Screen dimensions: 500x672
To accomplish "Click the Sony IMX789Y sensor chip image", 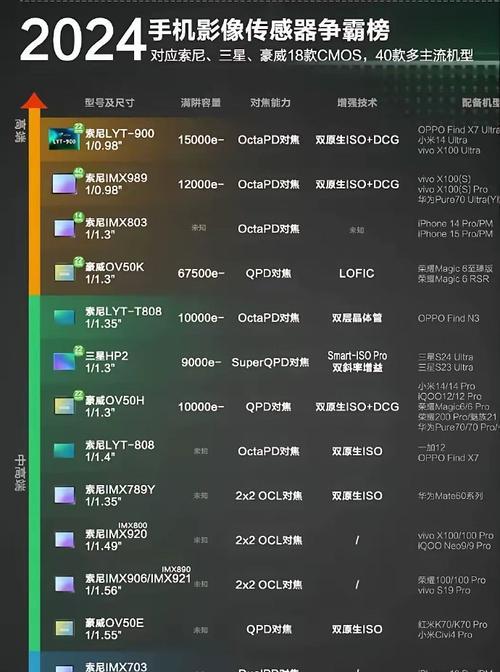I will tap(65, 495).
